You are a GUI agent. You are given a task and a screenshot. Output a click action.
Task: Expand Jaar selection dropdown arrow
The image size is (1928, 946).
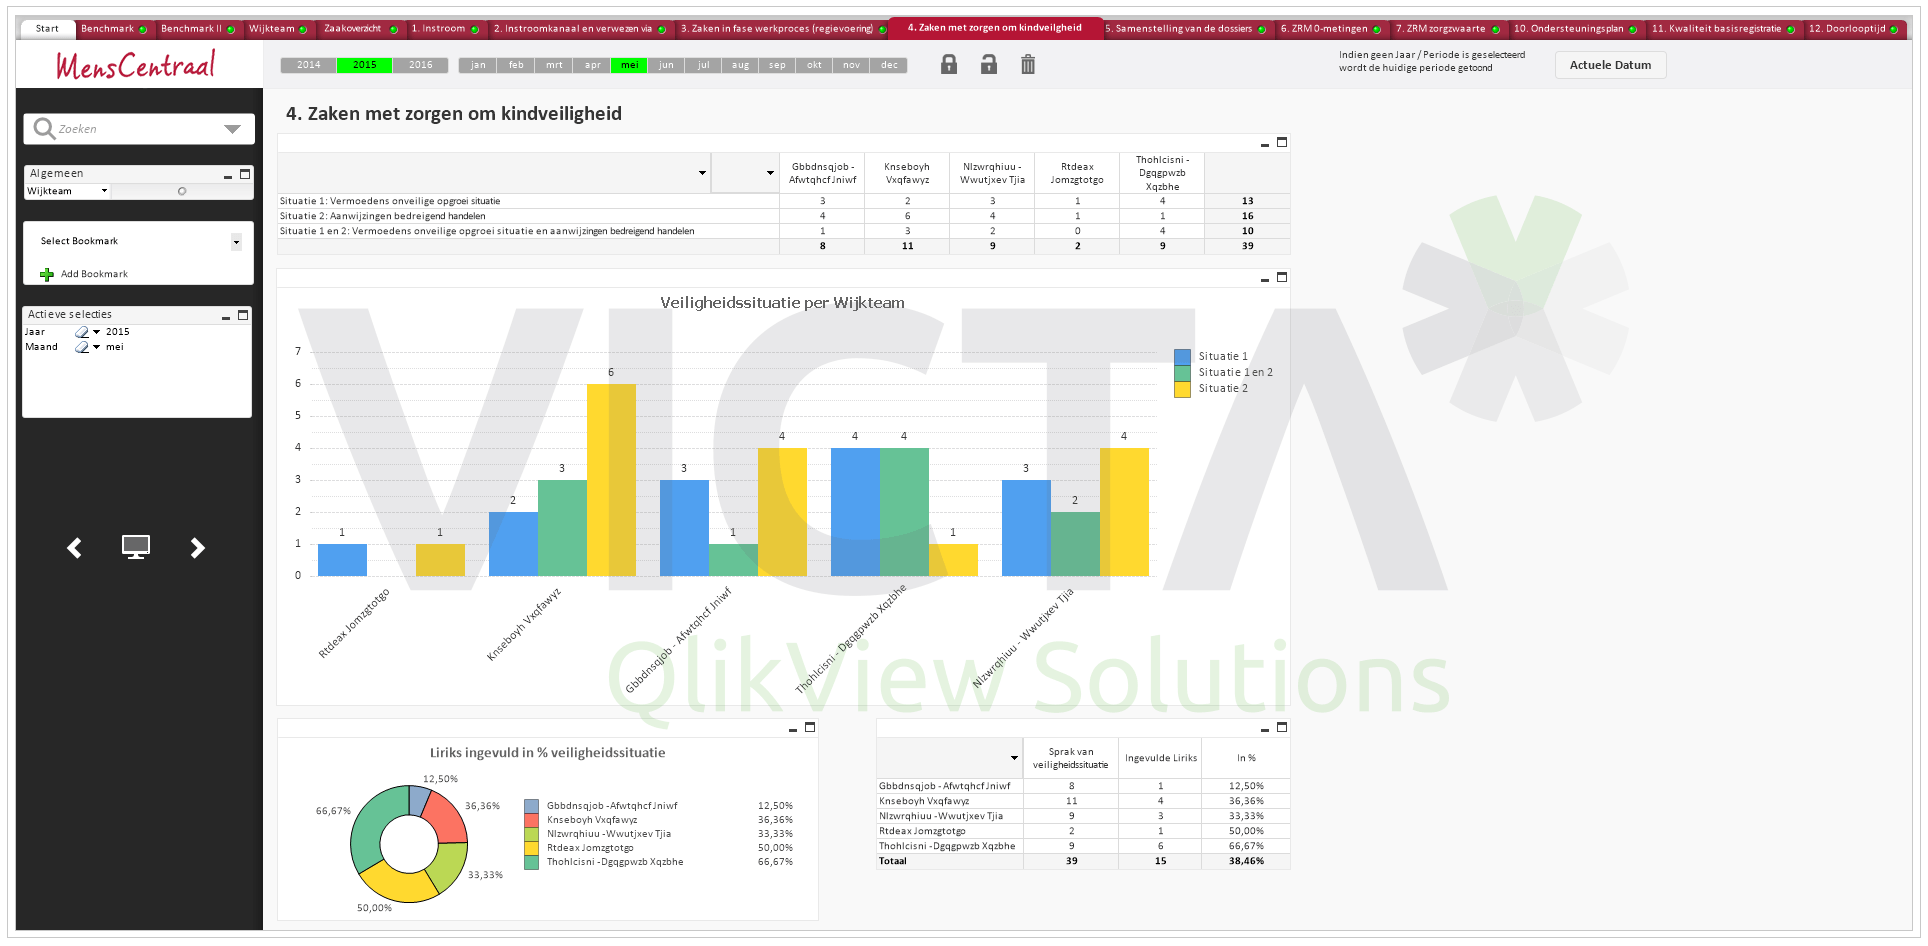click(96, 332)
